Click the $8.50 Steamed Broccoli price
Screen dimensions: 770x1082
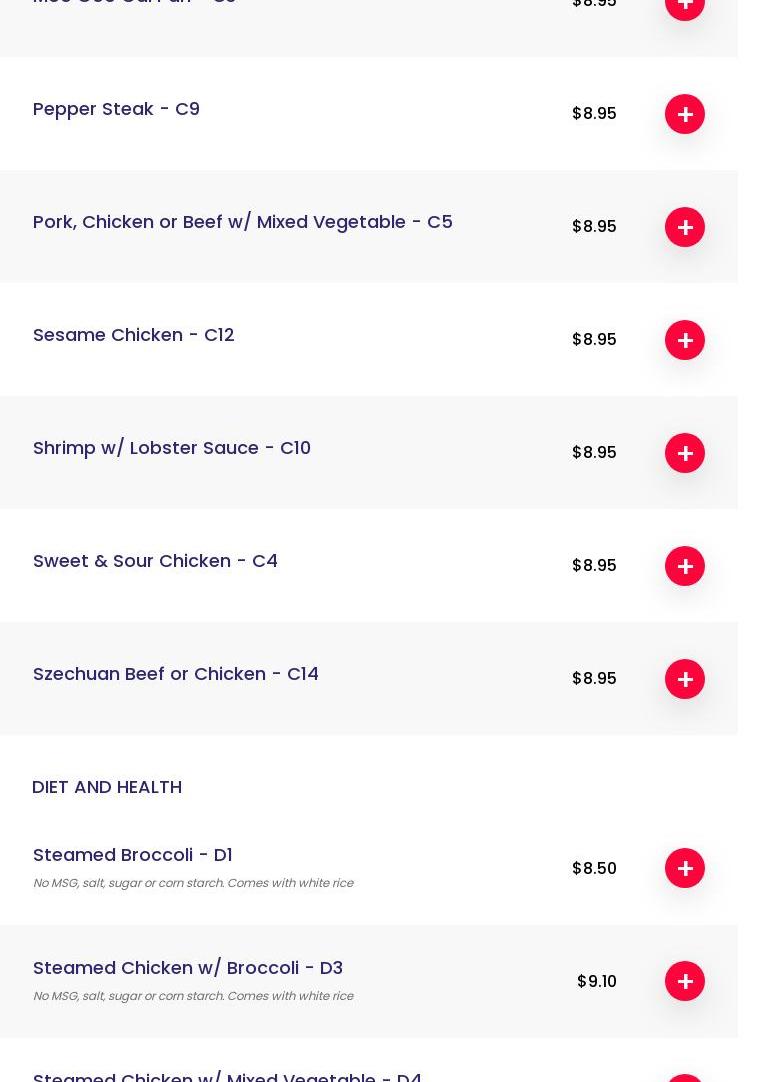tap(594, 868)
